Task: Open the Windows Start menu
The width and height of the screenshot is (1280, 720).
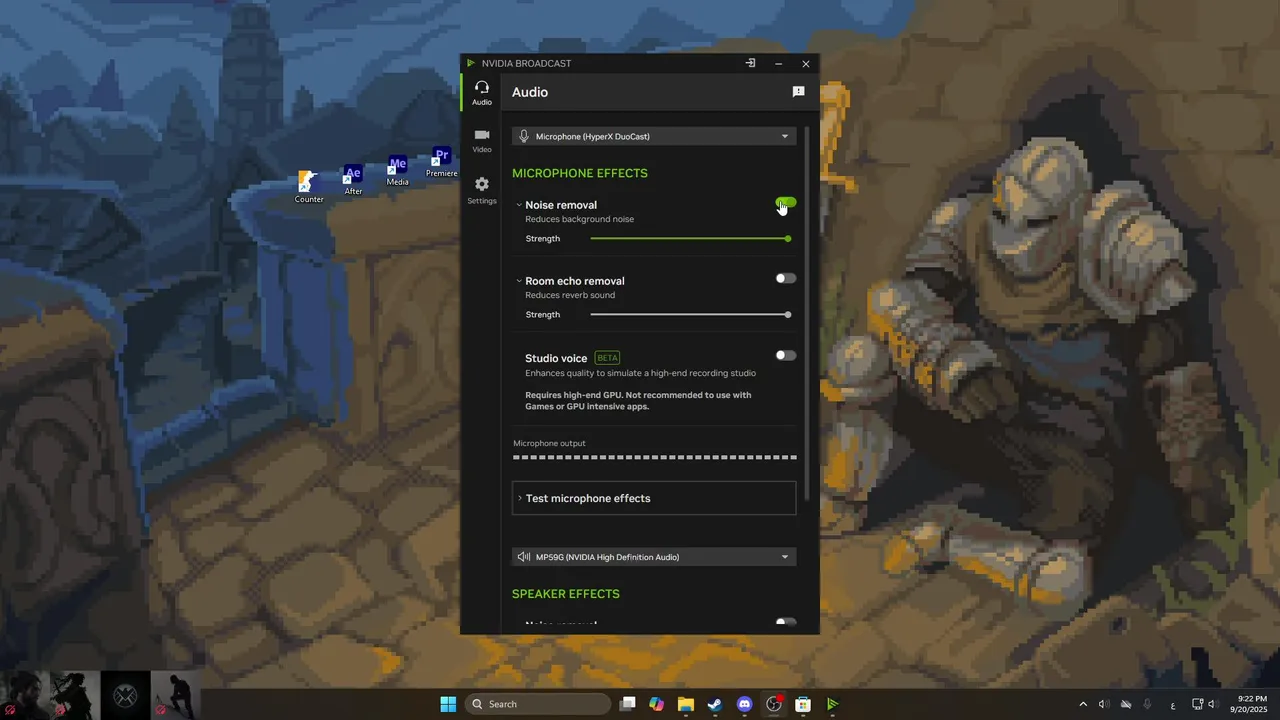Action: tap(448, 704)
